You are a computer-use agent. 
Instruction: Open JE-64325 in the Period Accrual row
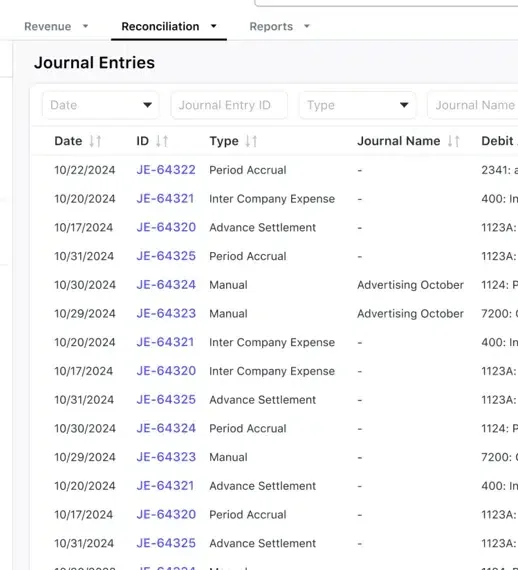[166, 256]
